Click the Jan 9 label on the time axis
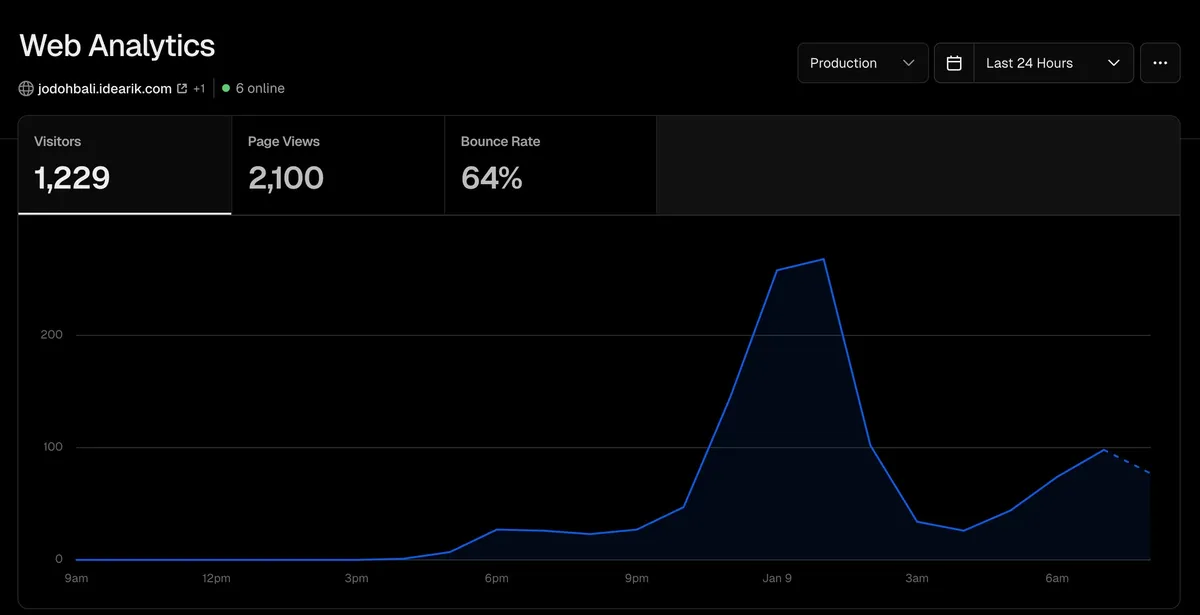 776,578
